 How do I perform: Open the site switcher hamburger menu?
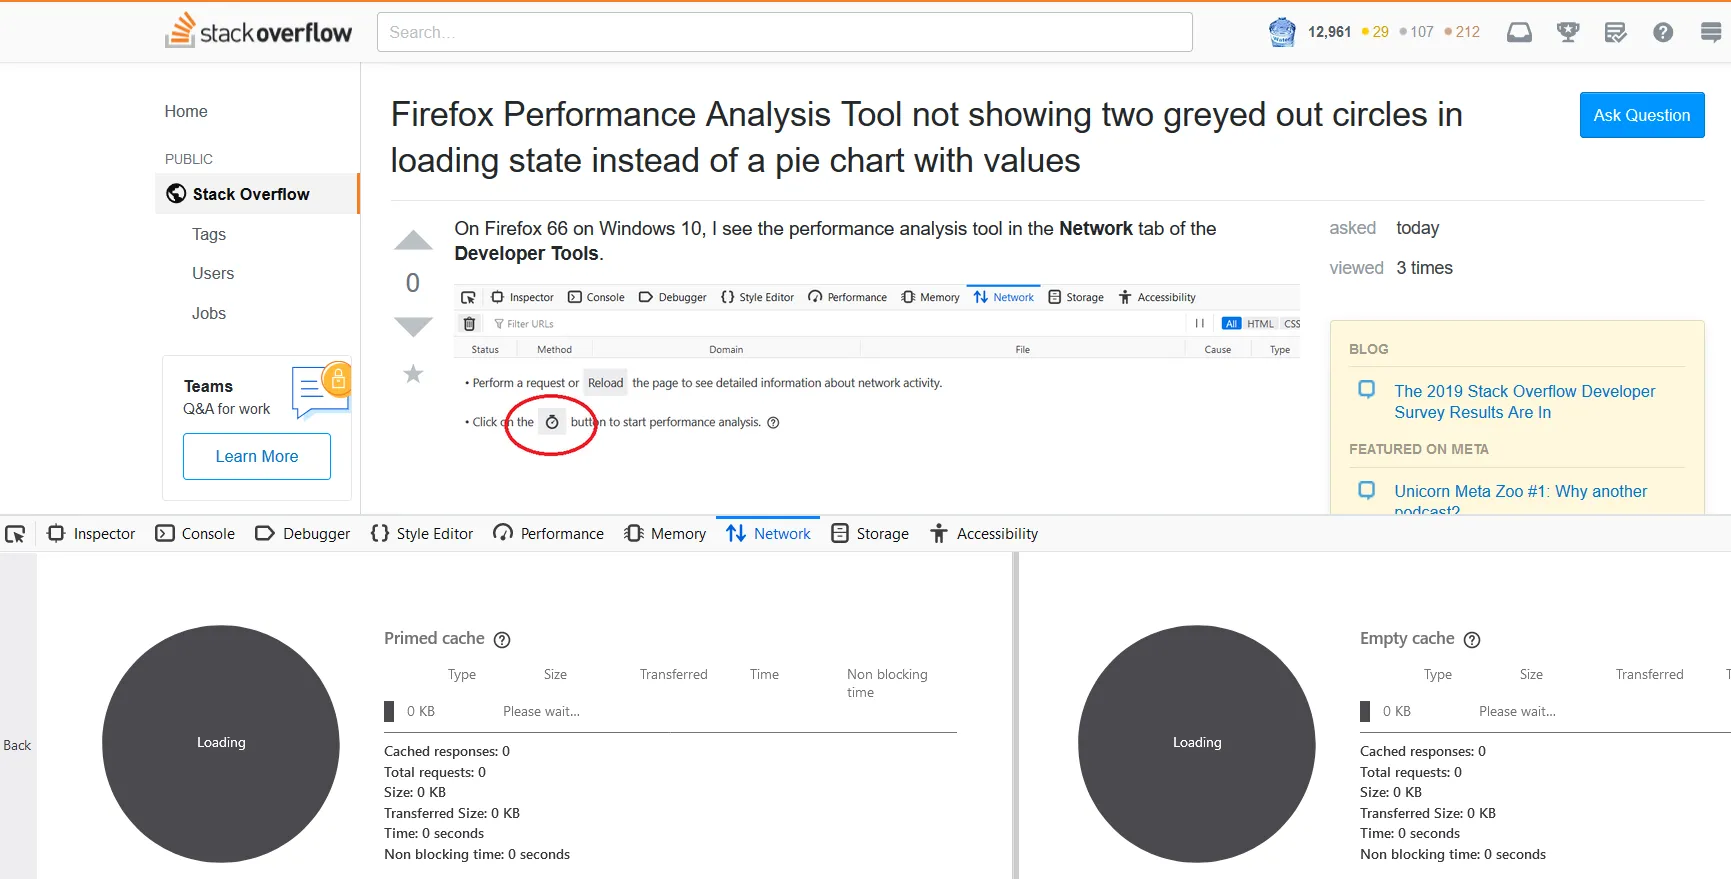[1711, 32]
